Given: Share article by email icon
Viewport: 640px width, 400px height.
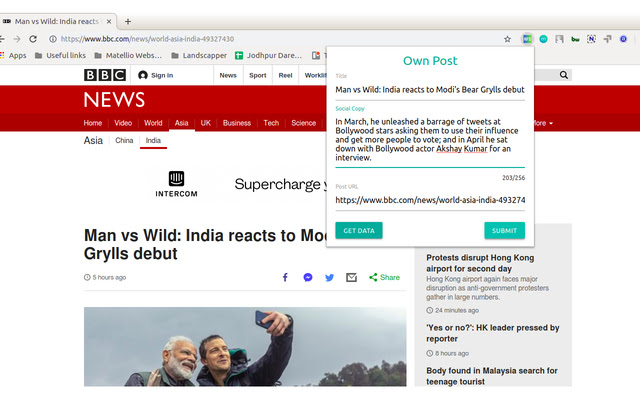Looking at the screenshot, I should coord(351,278).
